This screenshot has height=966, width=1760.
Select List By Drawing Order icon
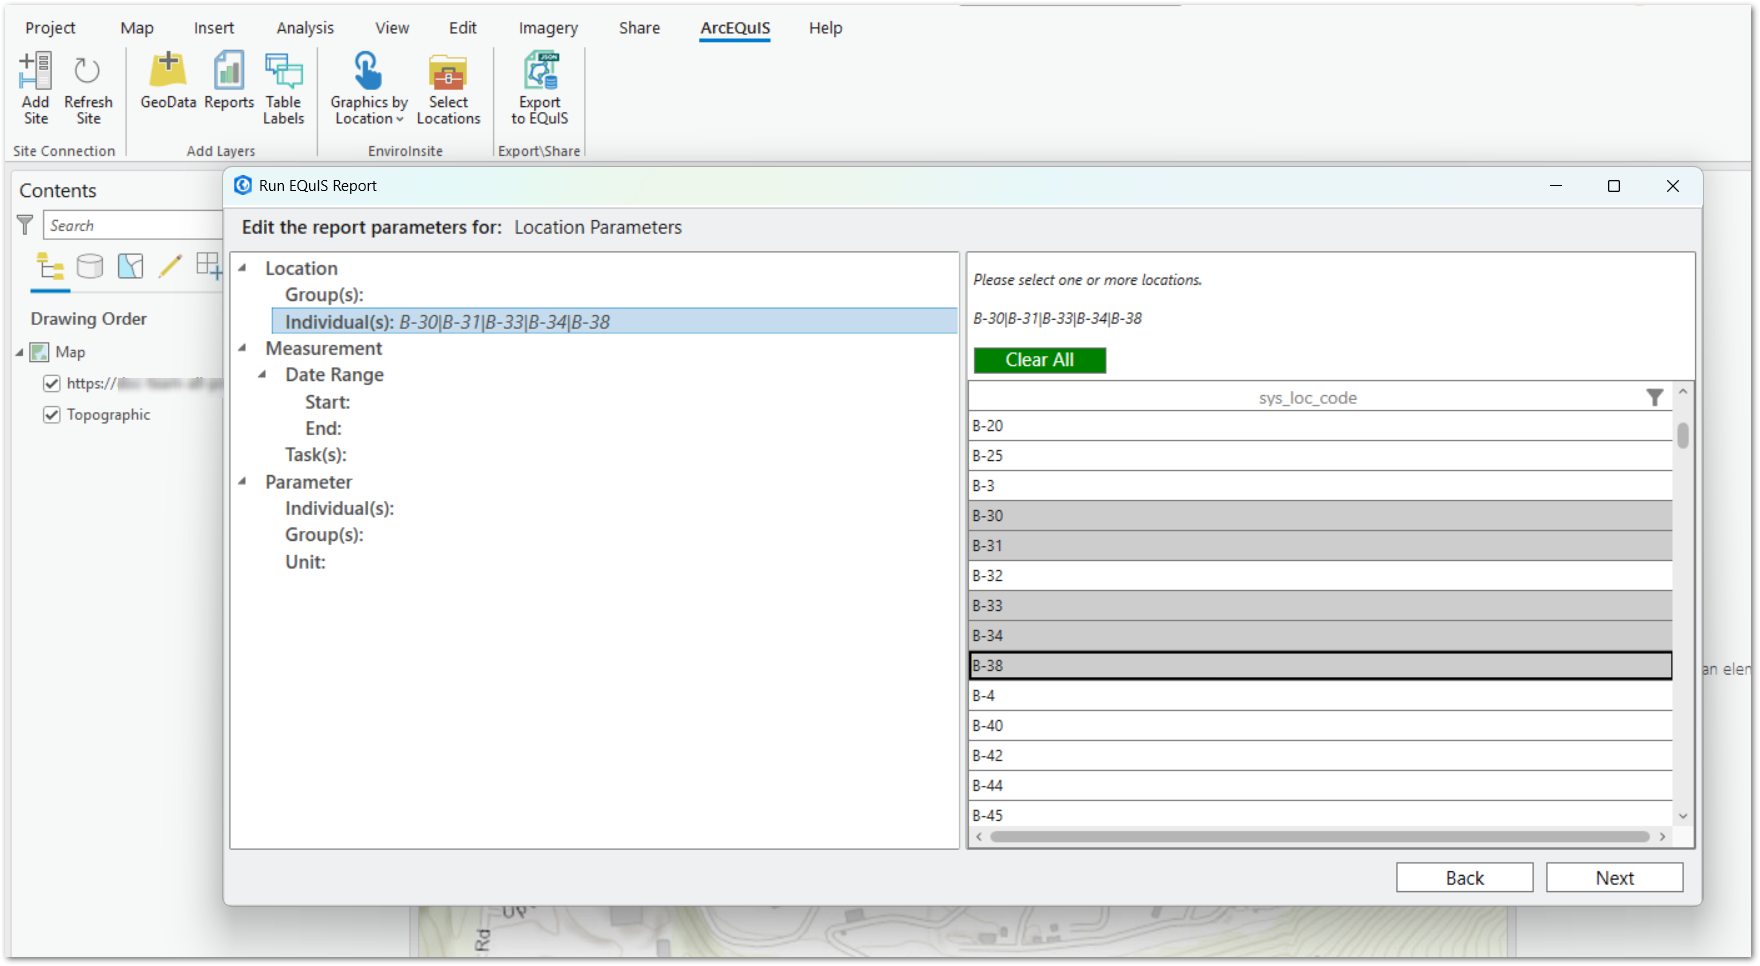[50, 266]
